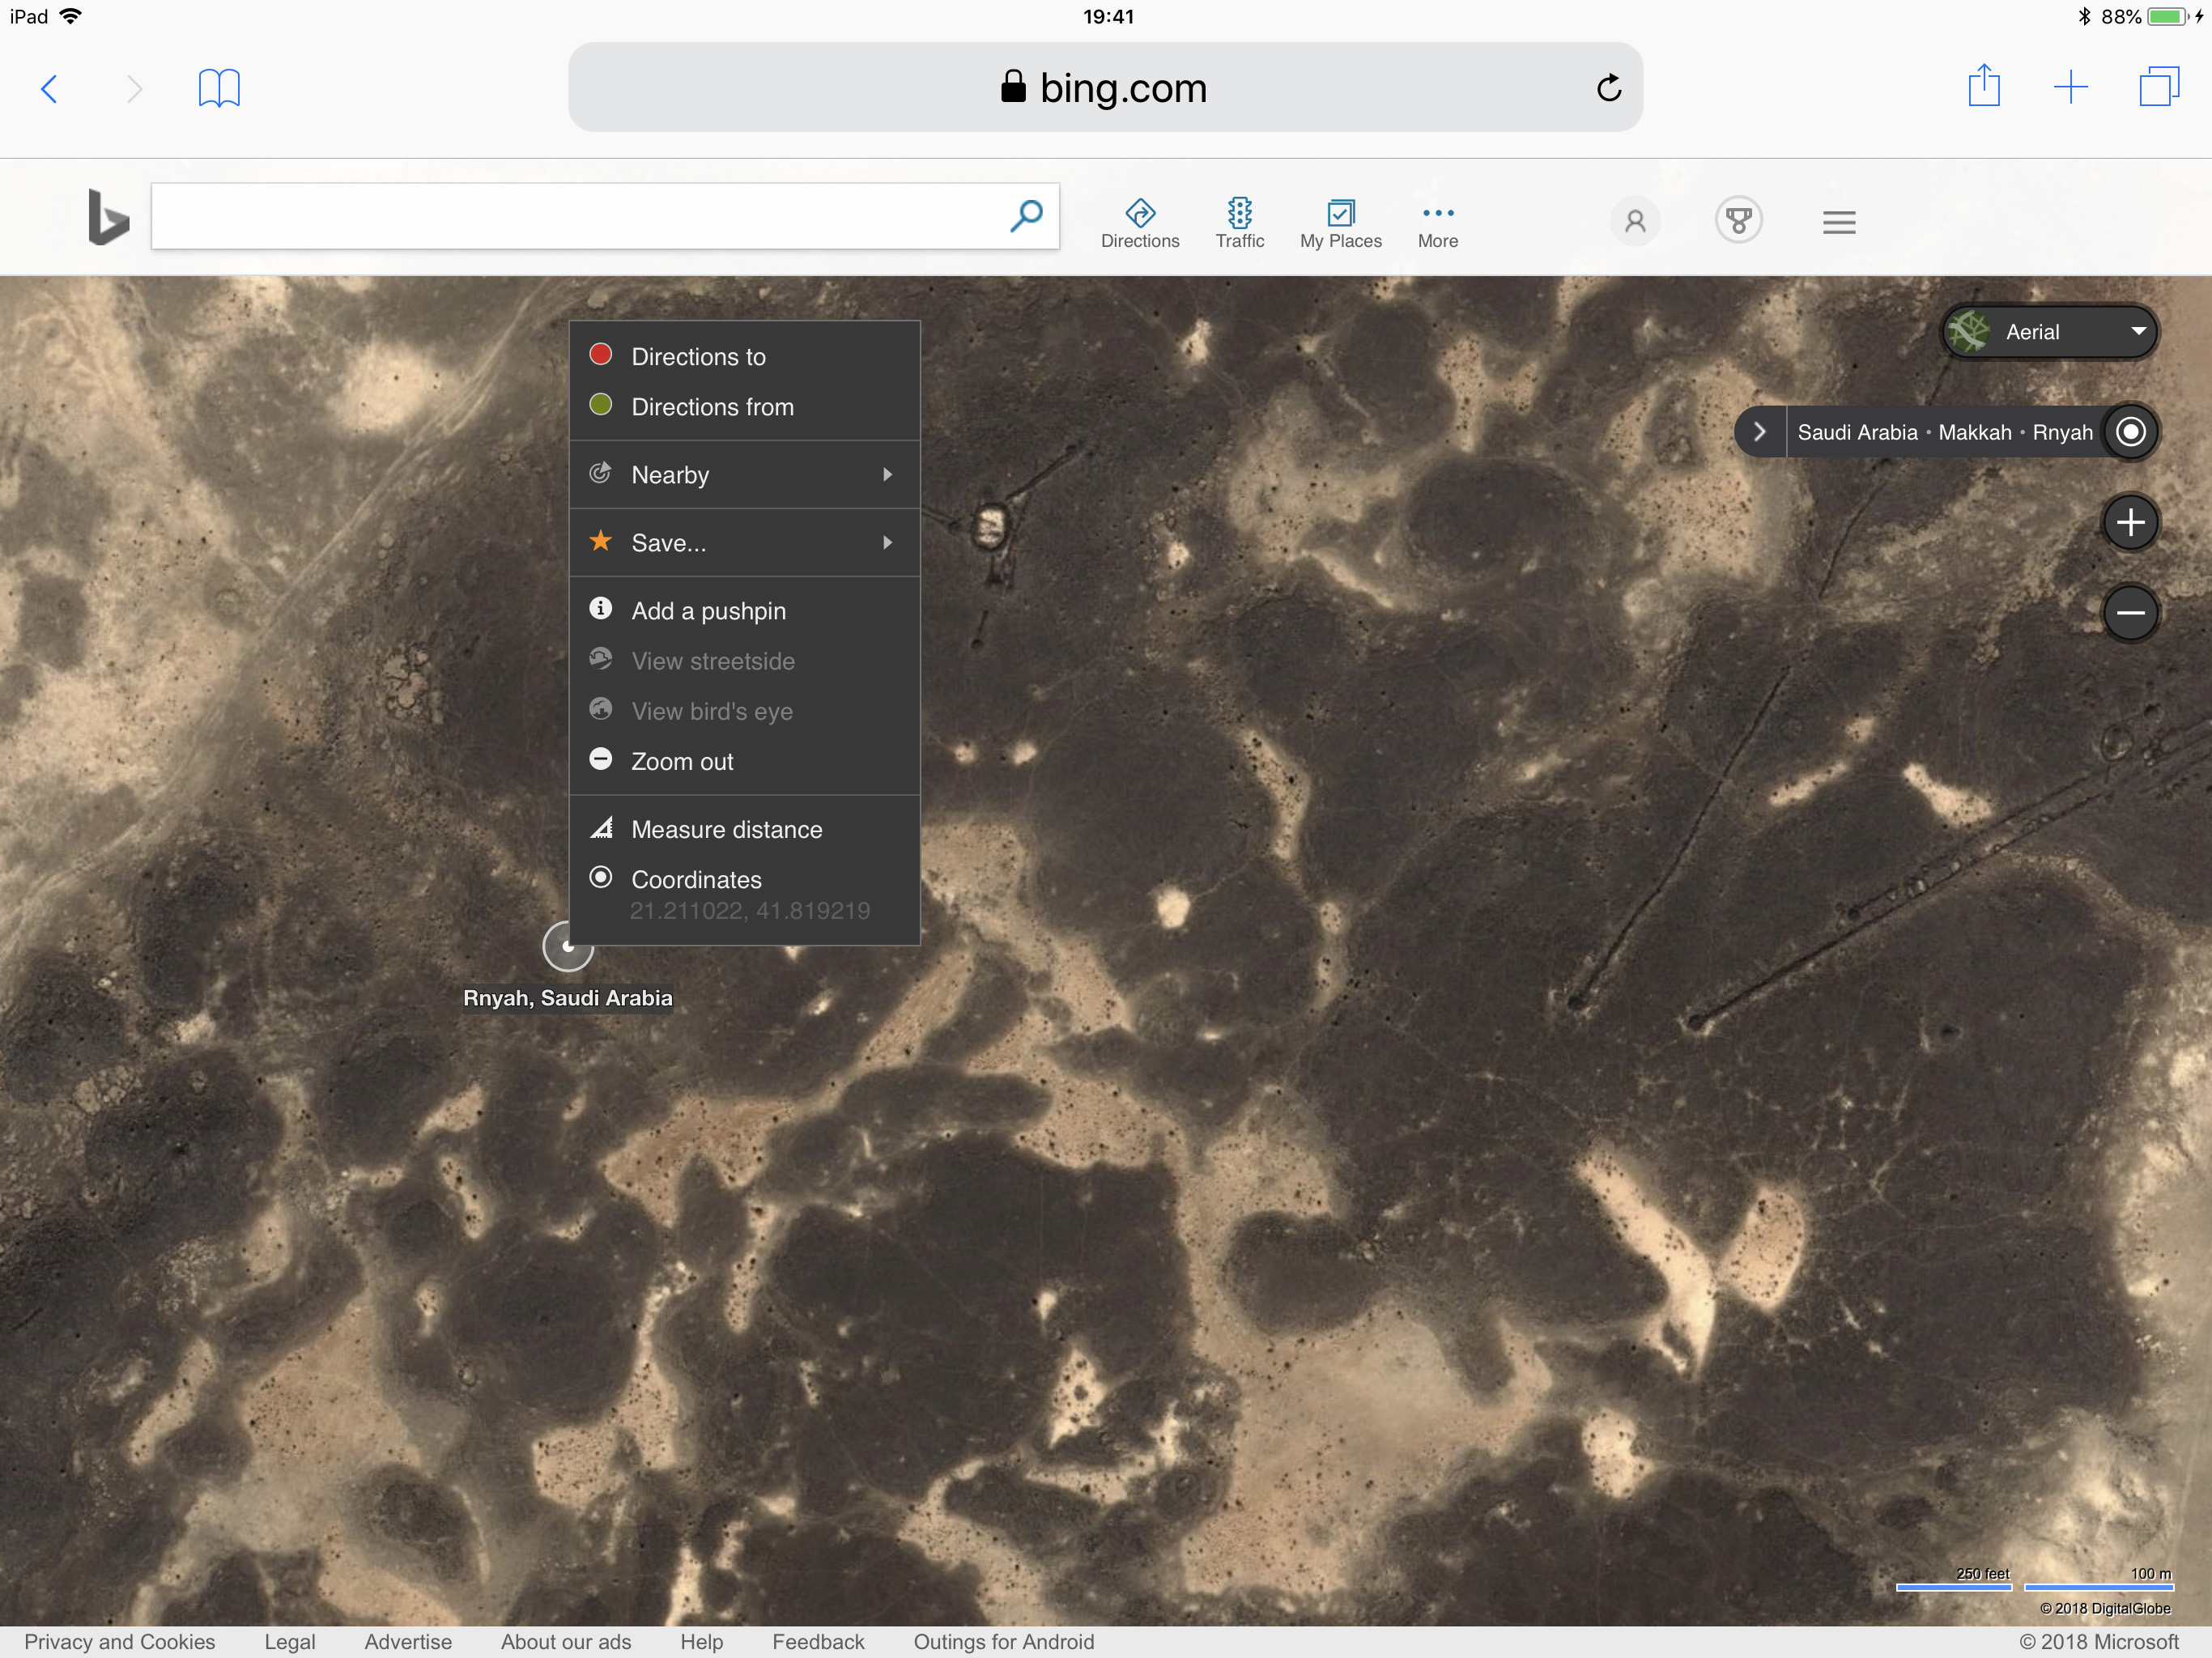Choose Measure distance from the menu
The image size is (2212, 1658).
coord(726,830)
